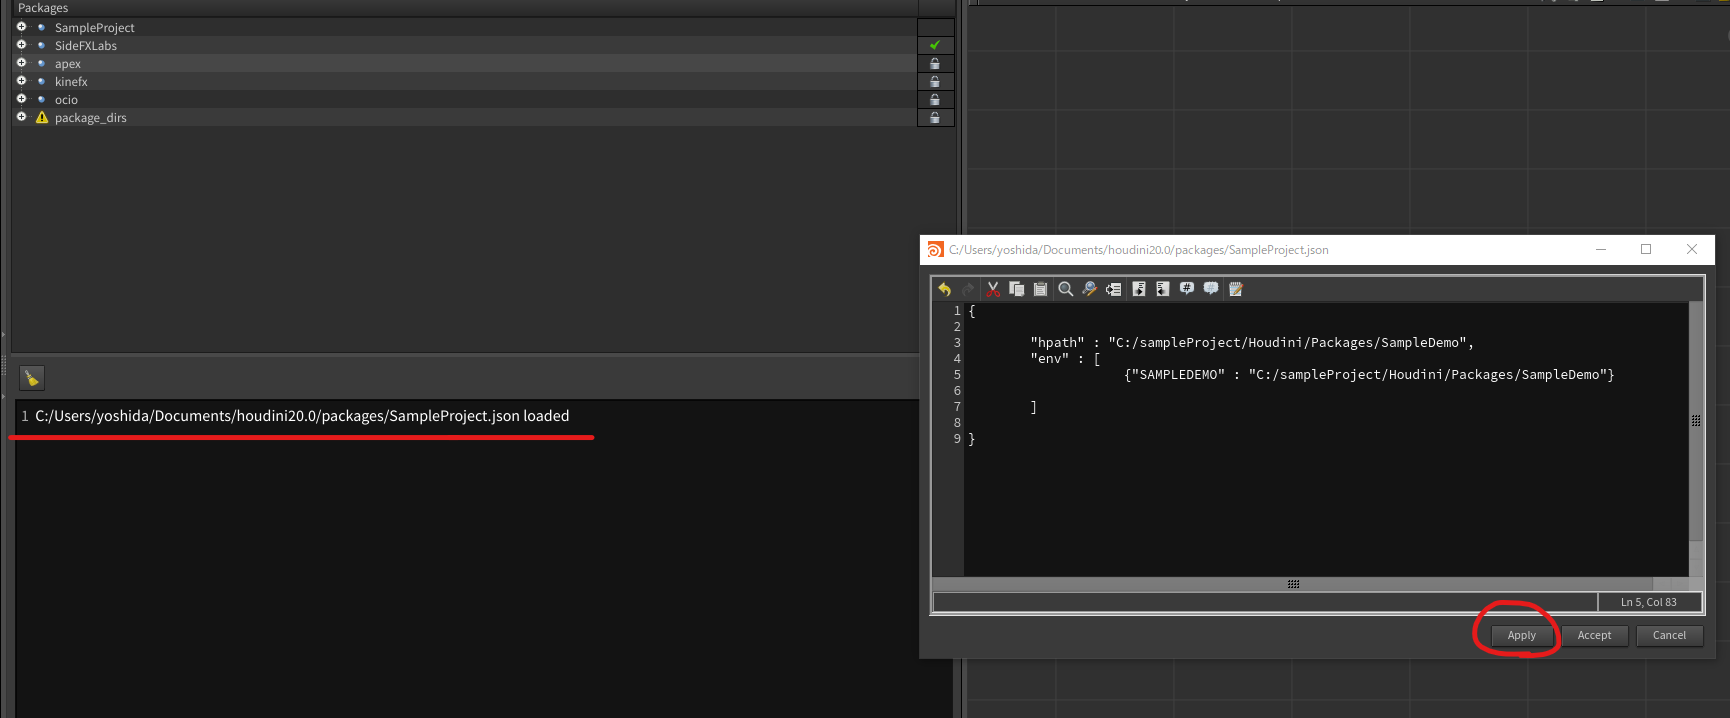The image size is (1730, 718).
Task: Minimize the SampleProject.json editor window
Action: point(1601,249)
